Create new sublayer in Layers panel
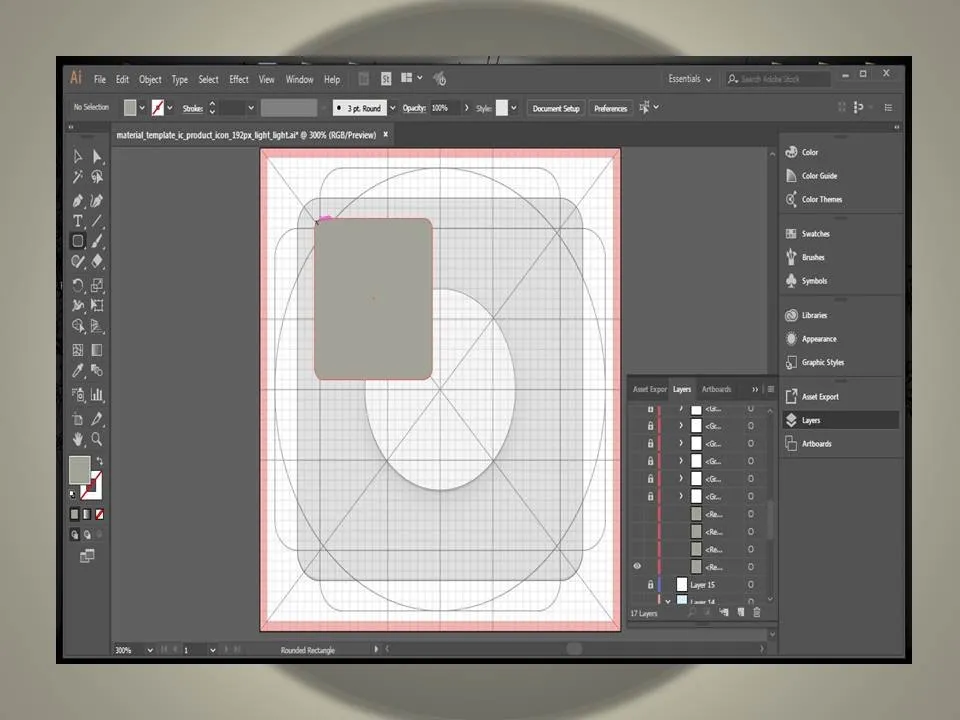The height and width of the screenshot is (720, 960). [724, 612]
